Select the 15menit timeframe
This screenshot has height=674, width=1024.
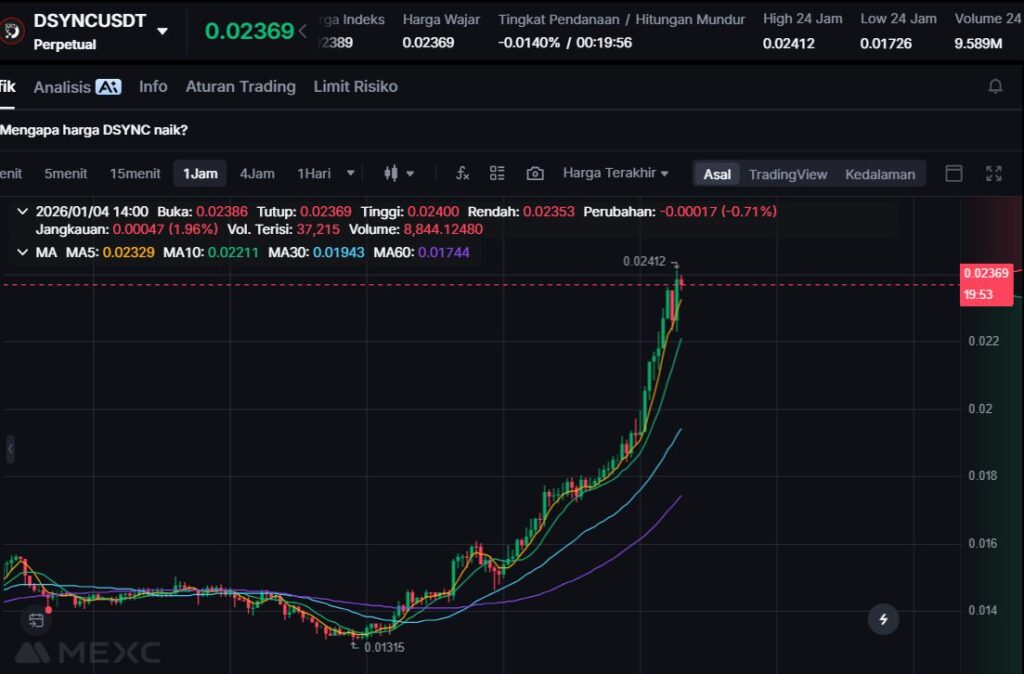(x=135, y=173)
